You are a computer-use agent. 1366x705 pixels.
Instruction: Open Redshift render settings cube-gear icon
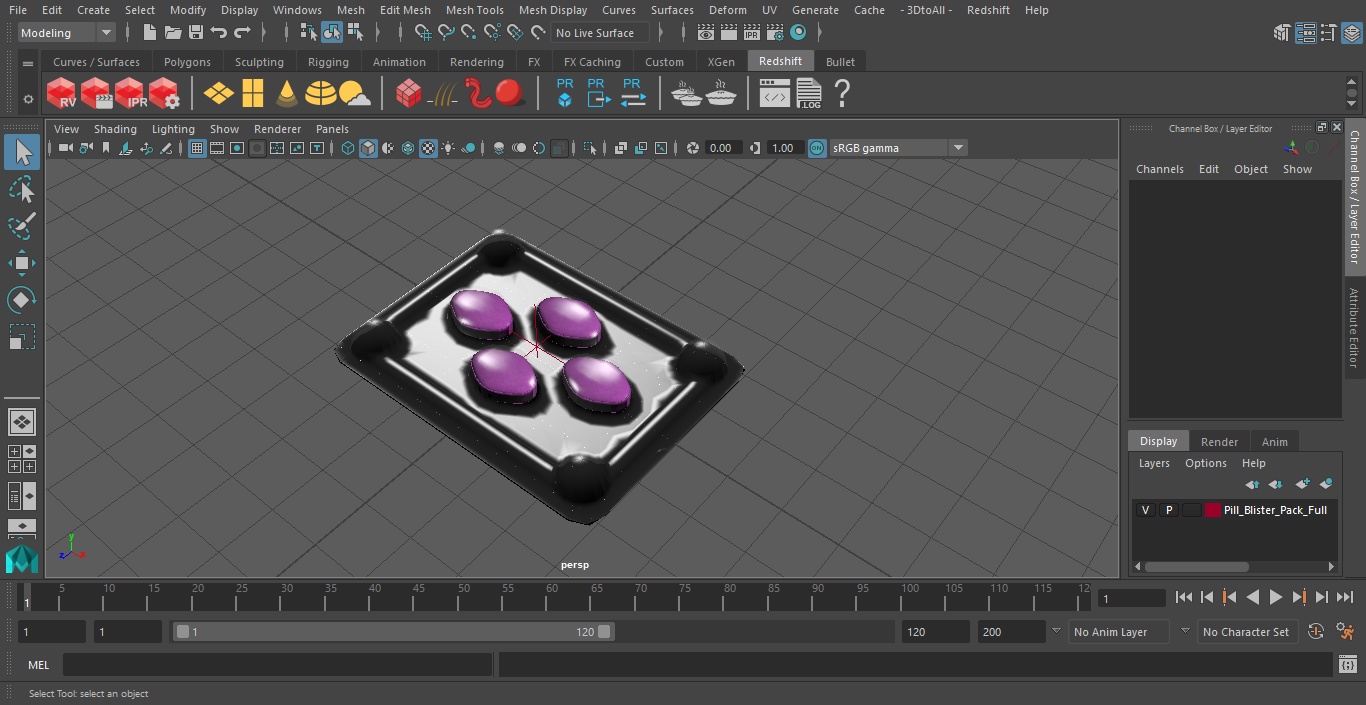point(164,93)
